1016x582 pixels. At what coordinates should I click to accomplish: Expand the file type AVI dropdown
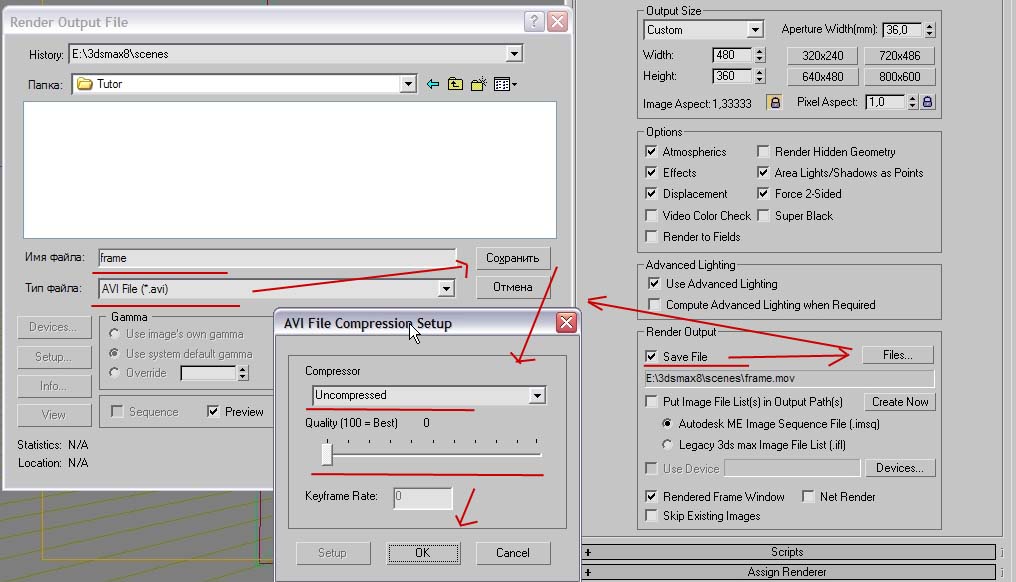[446, 289]
